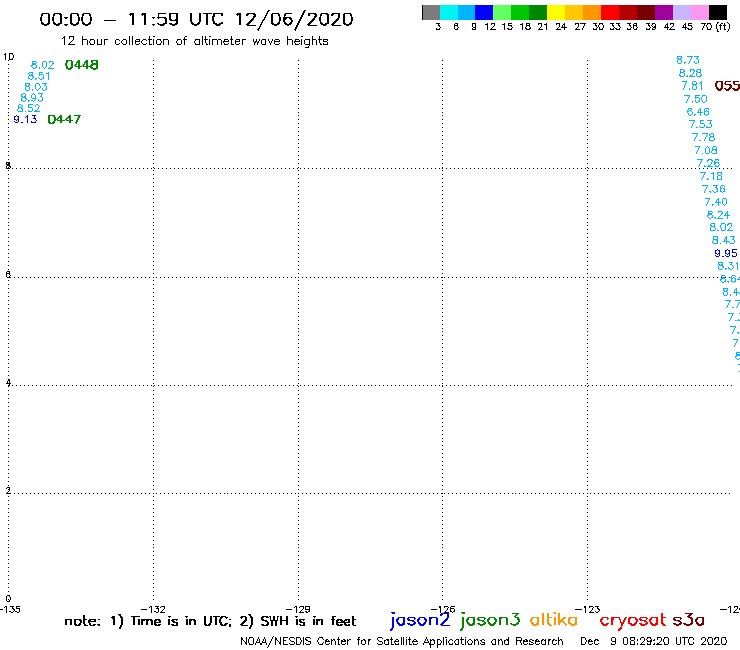Click the wave height value 7.40

716,202
